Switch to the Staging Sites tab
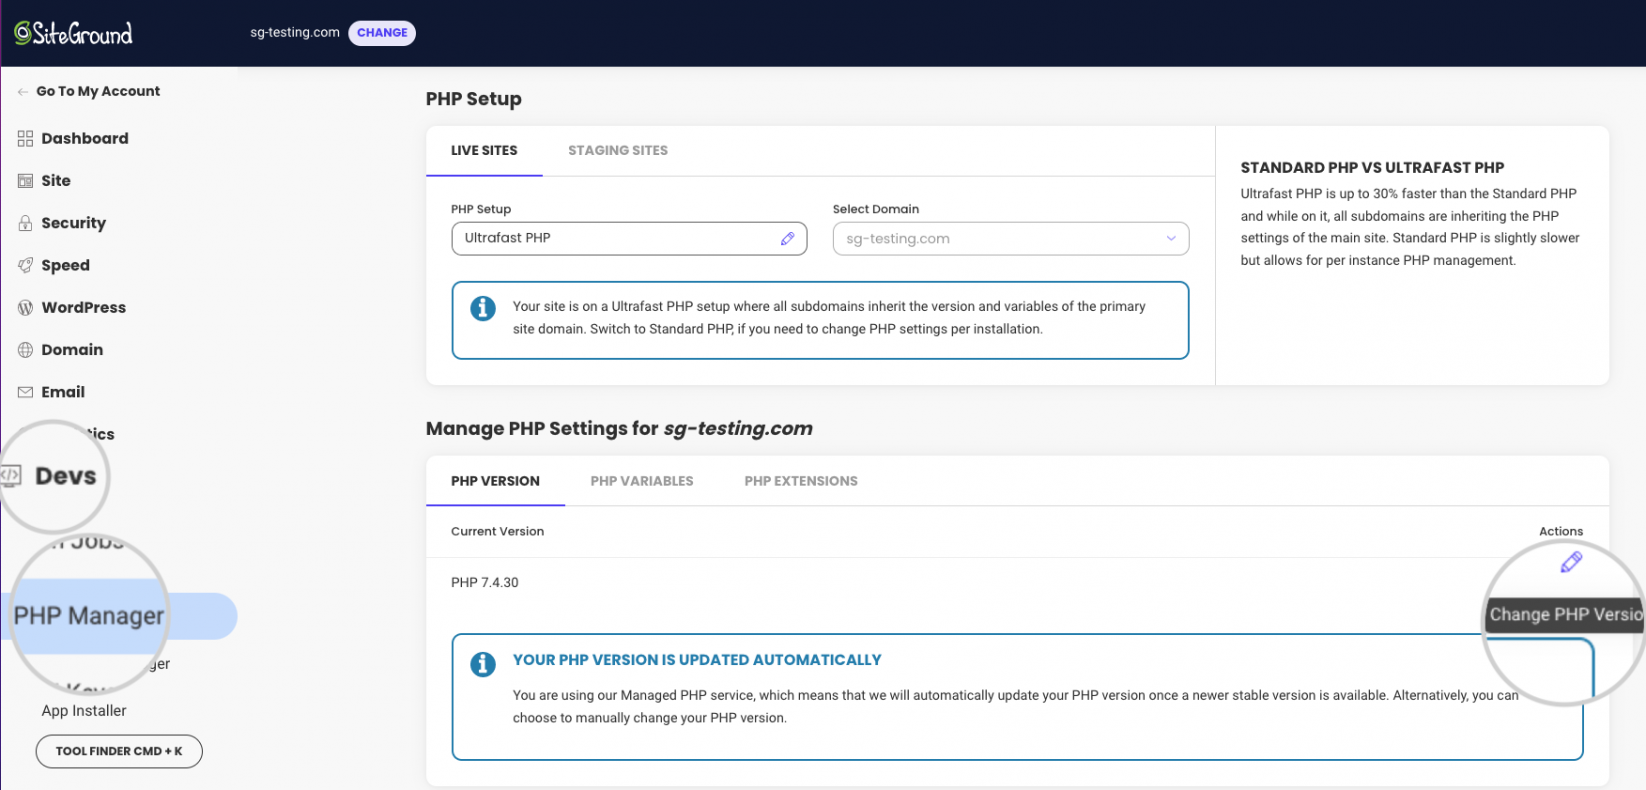Viewport: 1646px width, 790px height. tap(618, 151)
